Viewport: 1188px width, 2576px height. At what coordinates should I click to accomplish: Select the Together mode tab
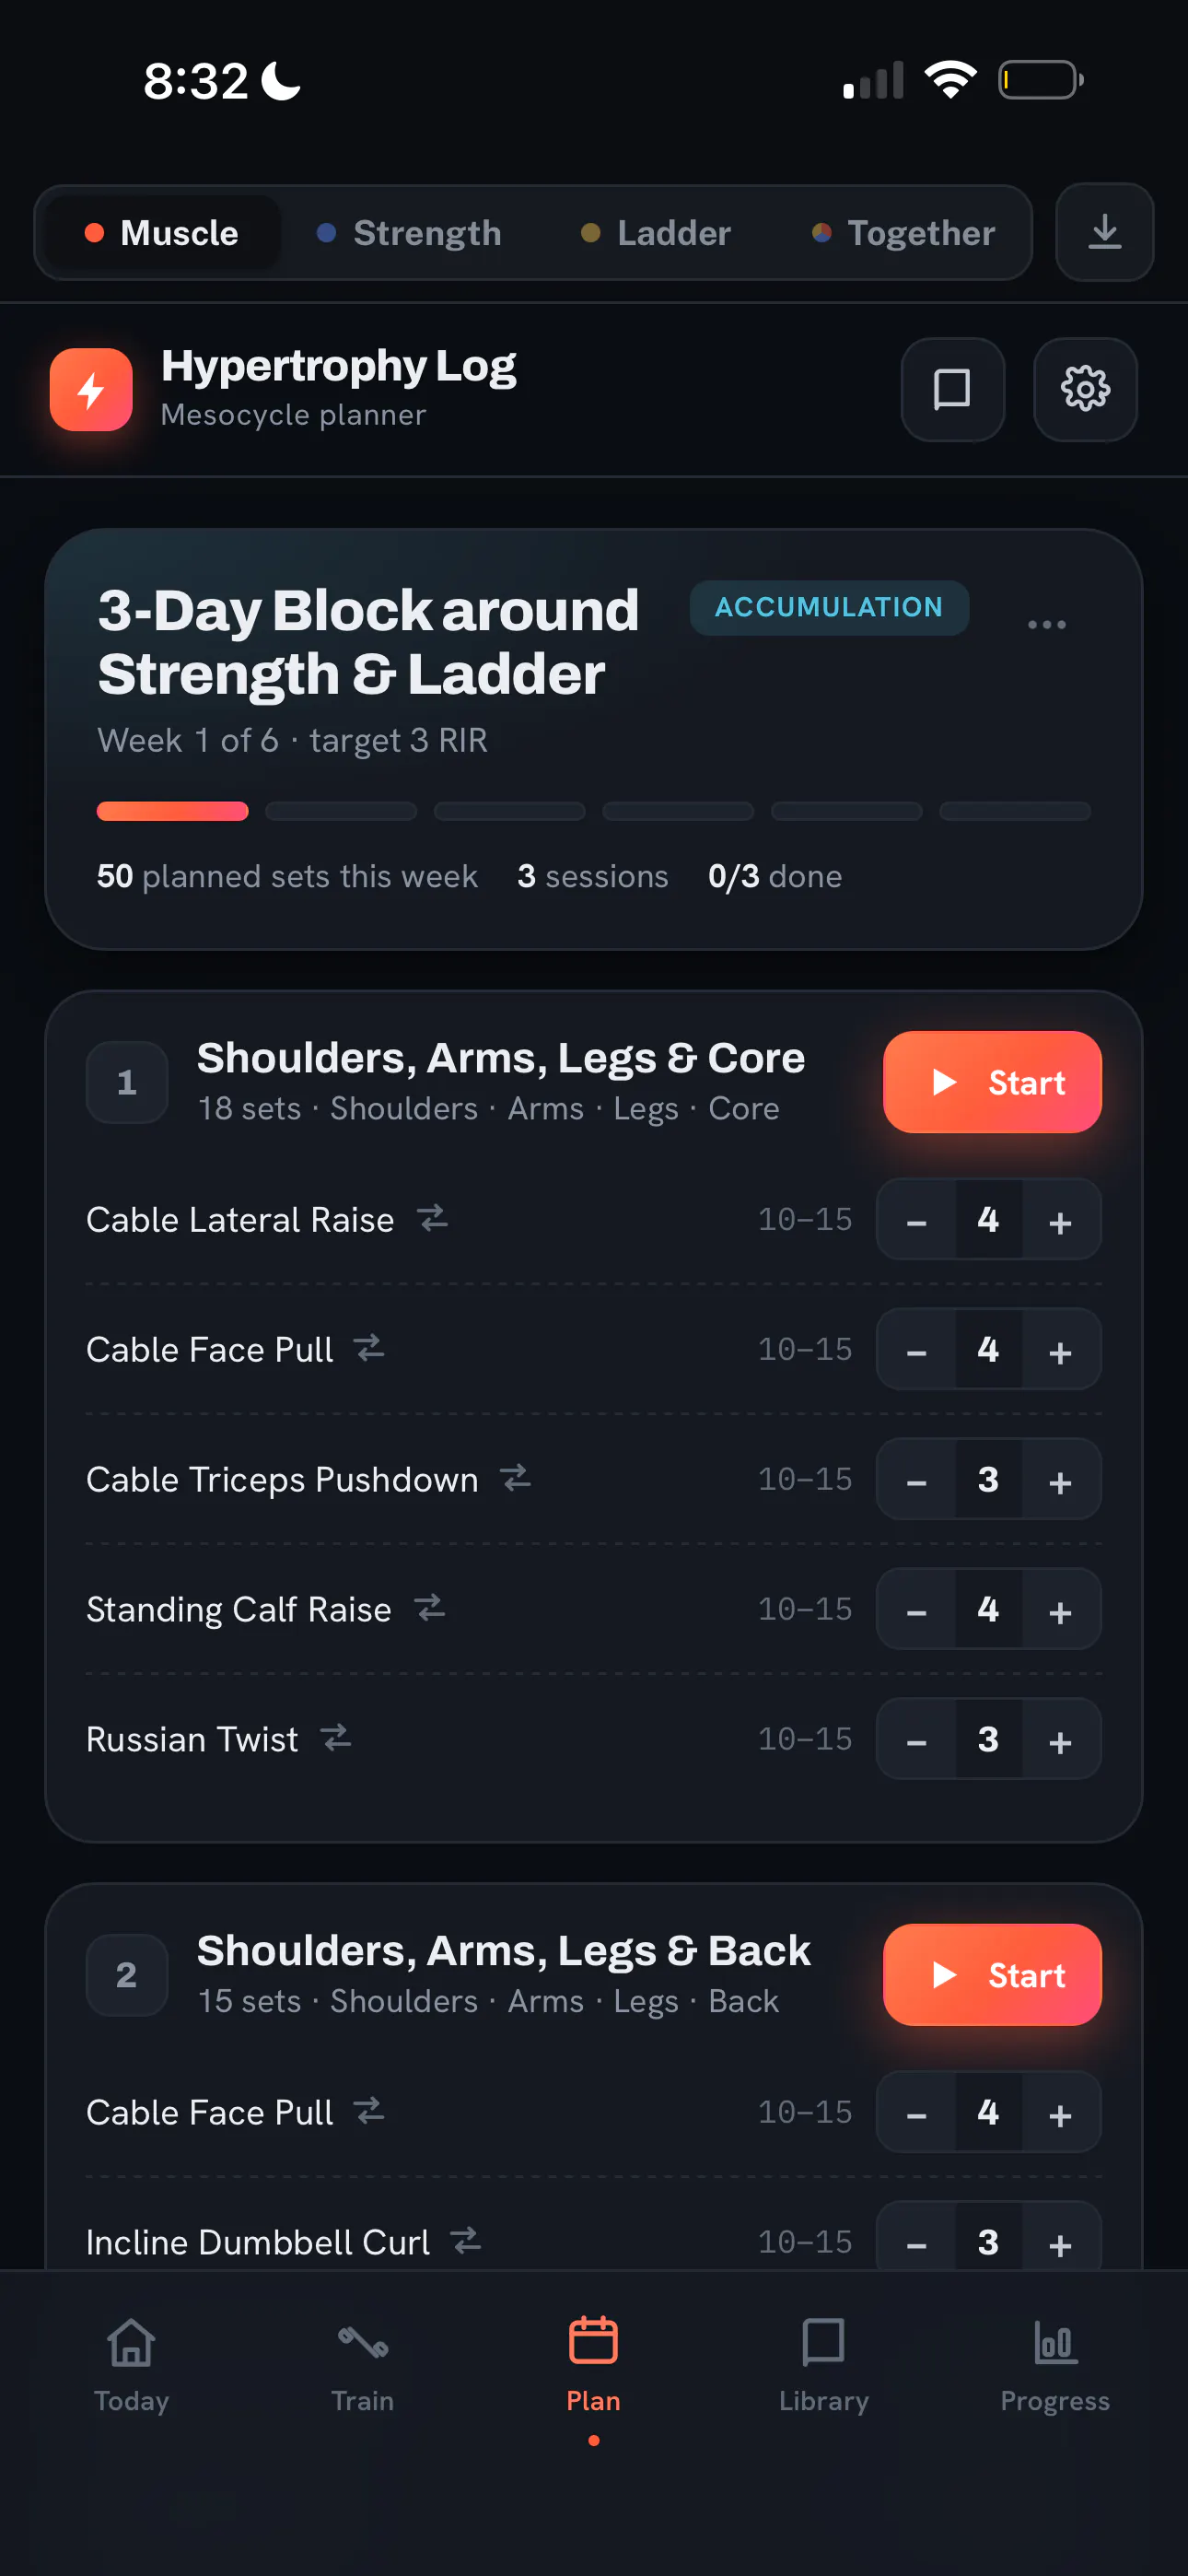[x=903, y=233]
